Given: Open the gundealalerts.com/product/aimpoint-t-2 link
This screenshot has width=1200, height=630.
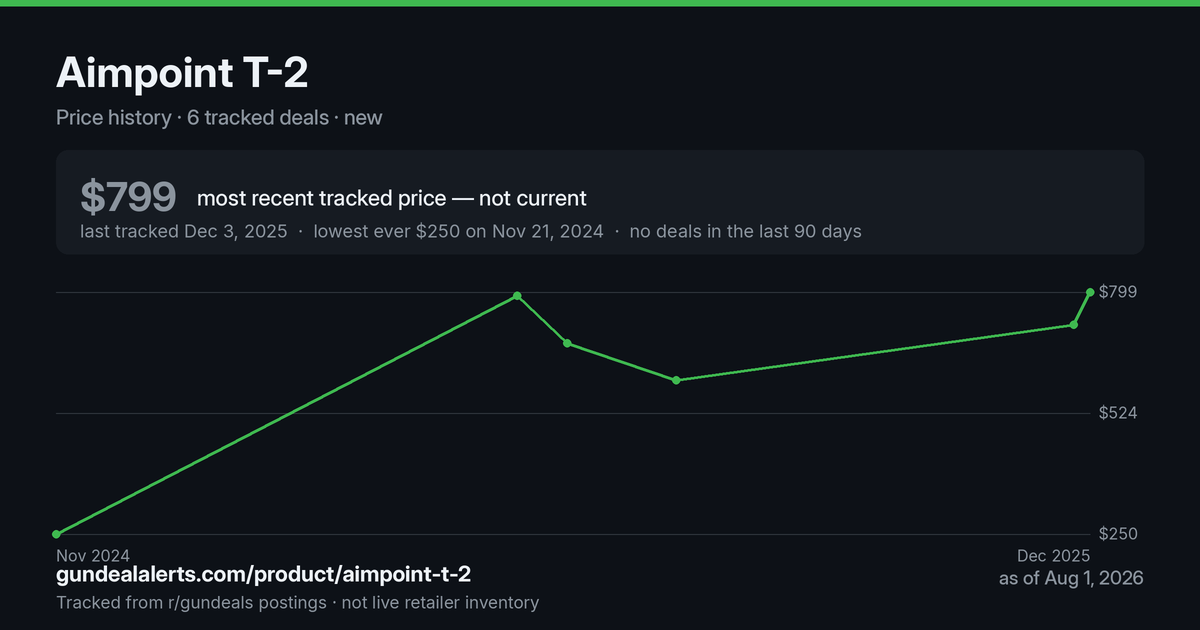Looking at the screenshot, I should click(263, 575).
